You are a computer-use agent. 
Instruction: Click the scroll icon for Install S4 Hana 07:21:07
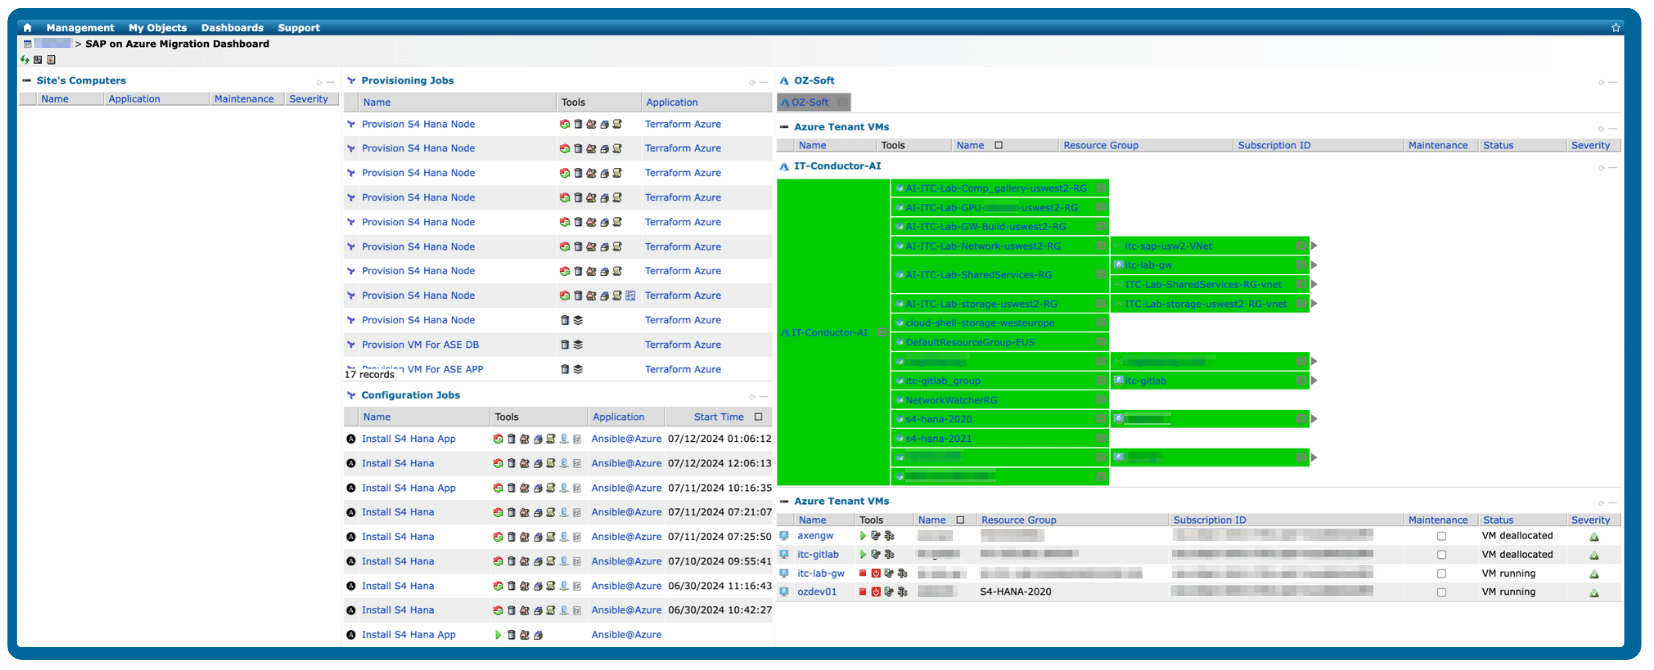tap(551, 513)
